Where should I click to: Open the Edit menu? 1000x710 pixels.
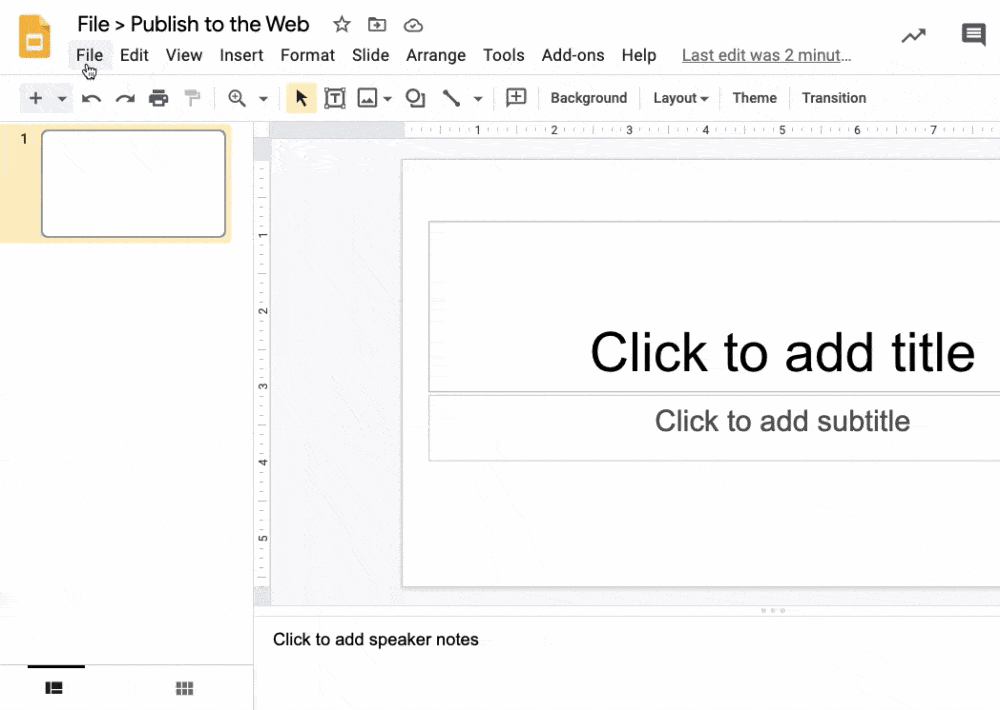click(134, 55)
